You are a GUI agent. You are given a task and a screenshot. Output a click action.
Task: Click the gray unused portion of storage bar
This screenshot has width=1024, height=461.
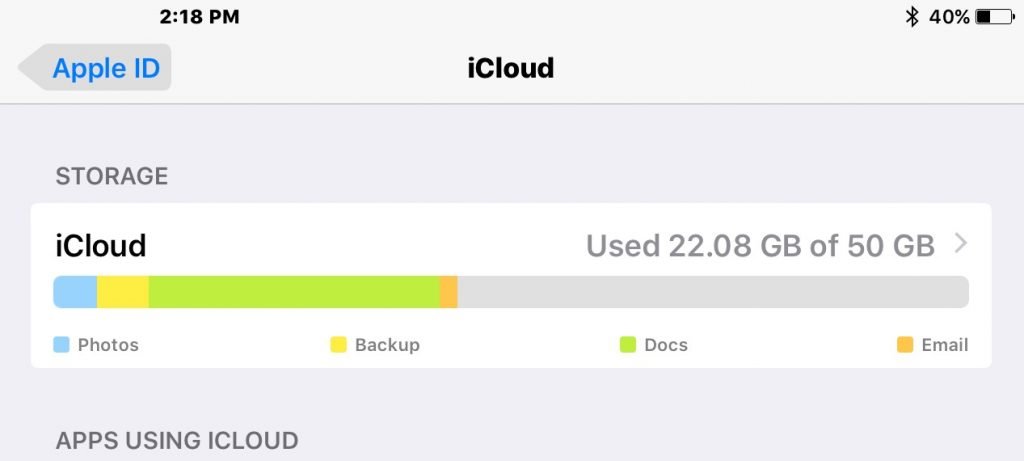click(x=713, y=292)
